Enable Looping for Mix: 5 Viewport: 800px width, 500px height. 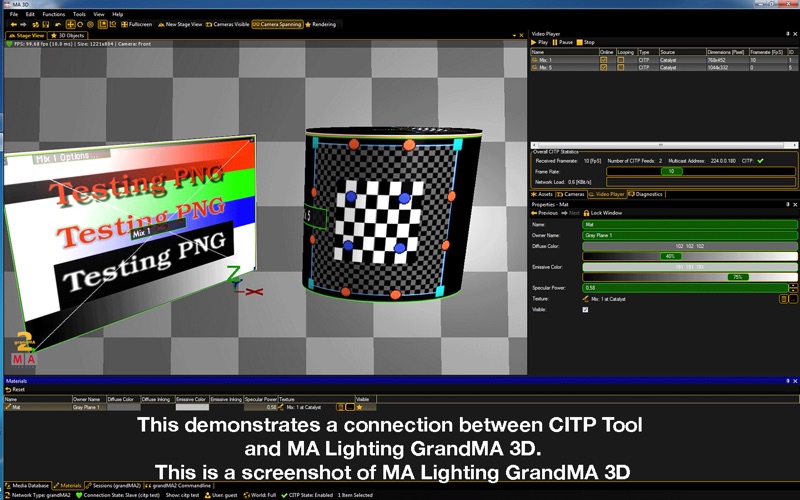click(x=620, y=67)
